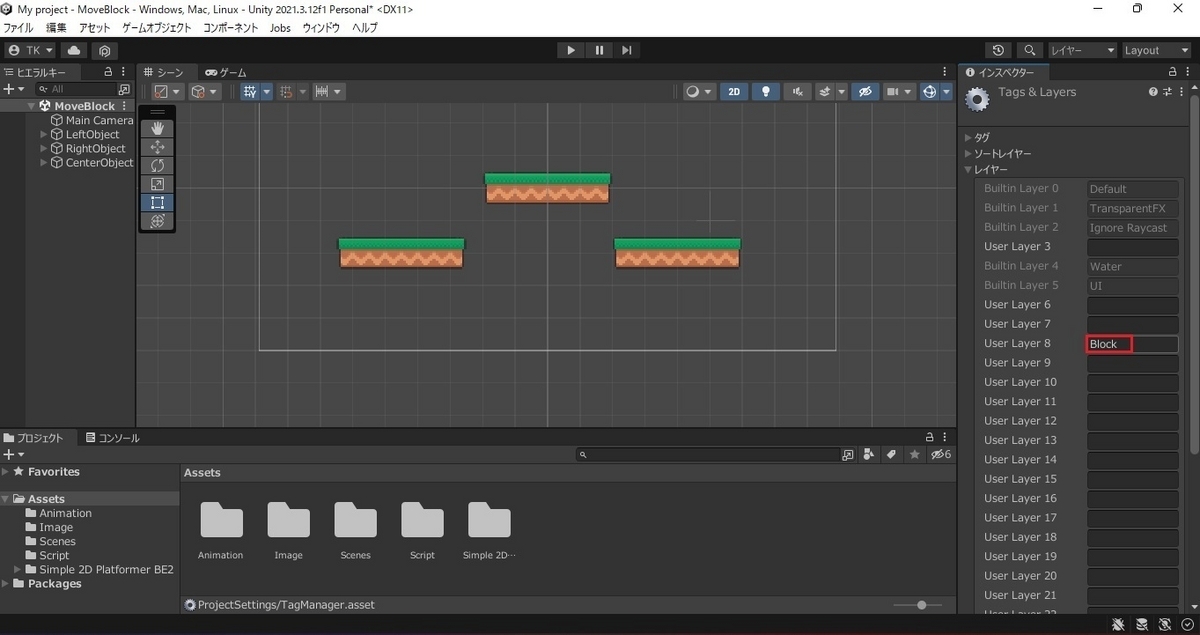Image resolution: width=1200 pixels, height=635 pixels.
Task: Open Tags & Layers help icon
Action: [1153, 92]
